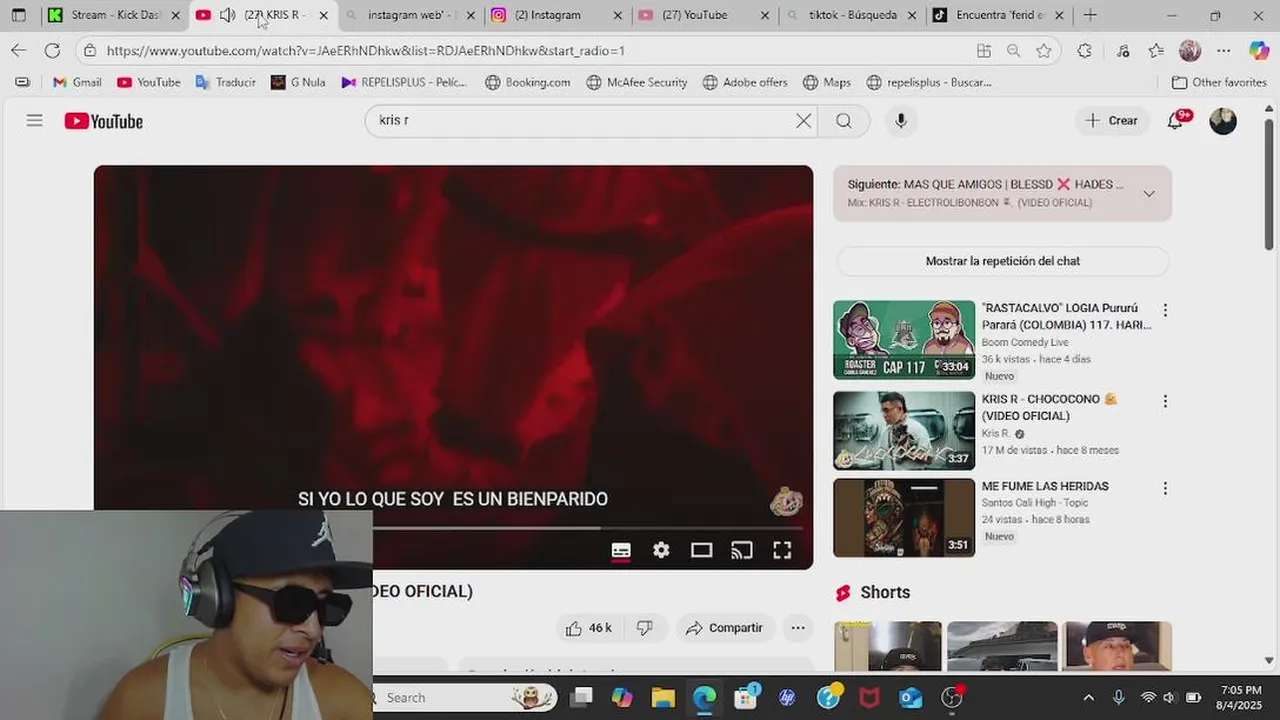This screenshot has height=720, width=1280.
Task: Switch to the 'tiktok - Búsqueda' tab
Action: click(851, 15)
